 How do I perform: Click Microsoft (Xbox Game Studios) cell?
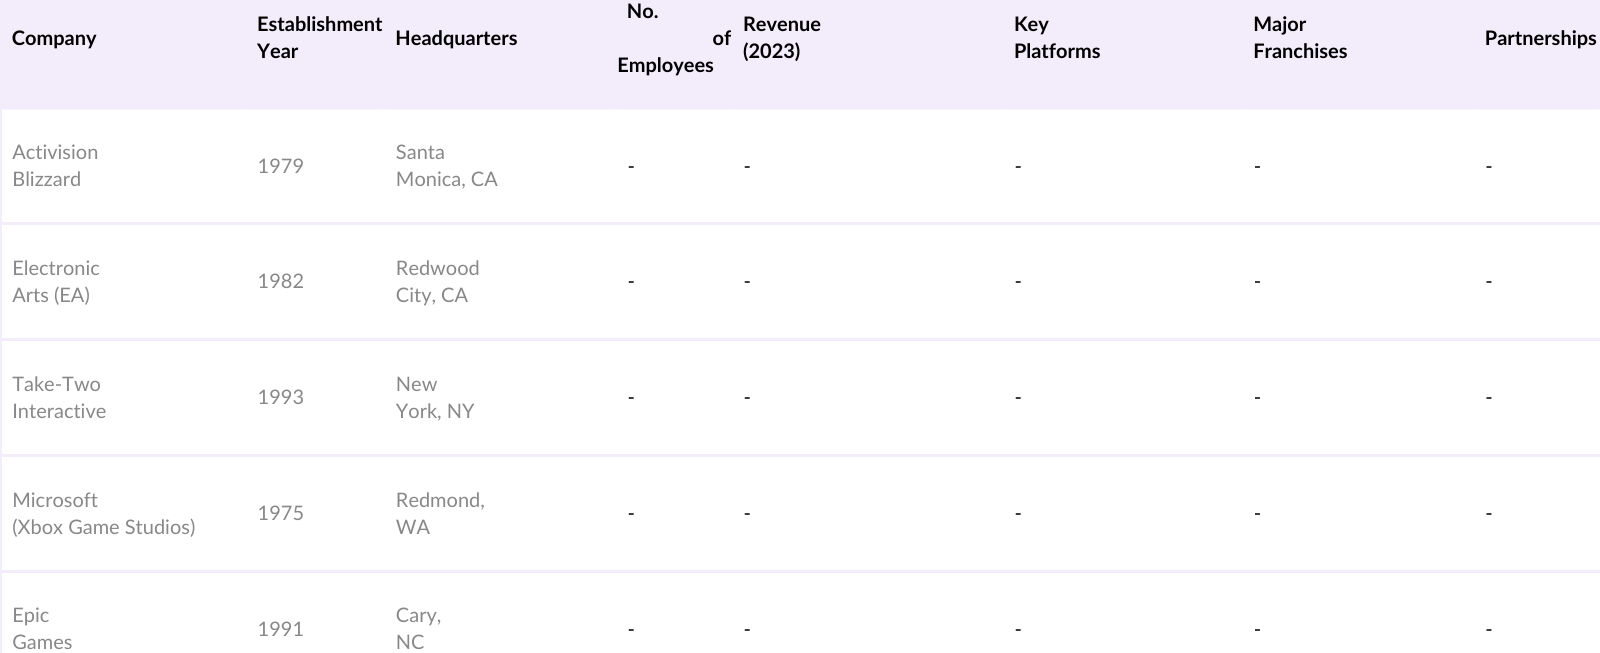pos(103,514)
